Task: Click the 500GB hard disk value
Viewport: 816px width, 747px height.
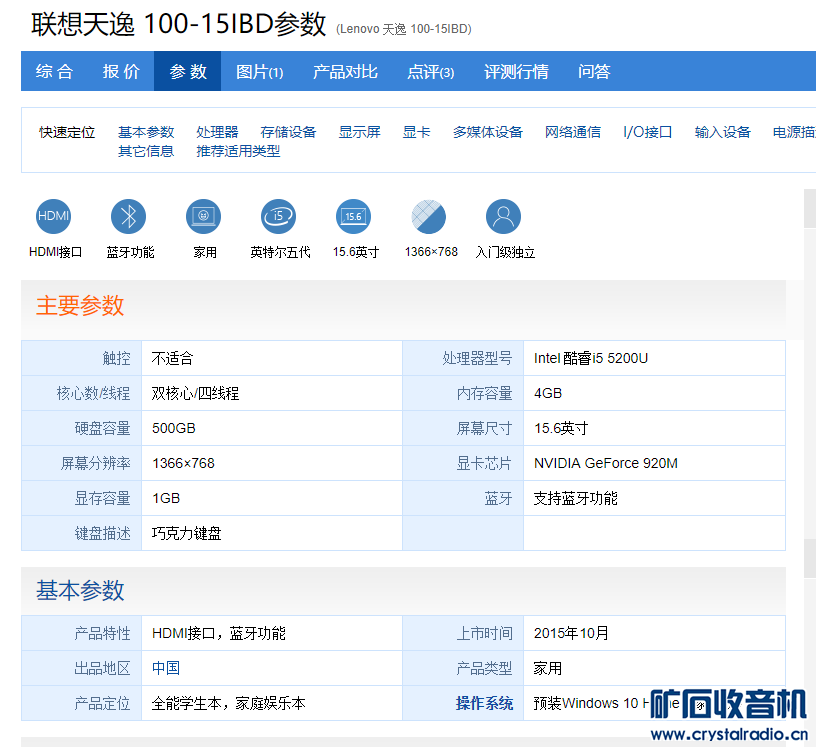Action: [173, 428]
